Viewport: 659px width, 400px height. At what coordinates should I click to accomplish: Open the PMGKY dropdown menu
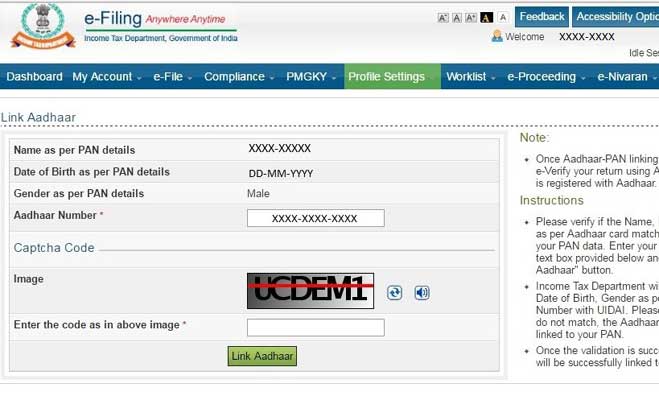click(310, 77)
